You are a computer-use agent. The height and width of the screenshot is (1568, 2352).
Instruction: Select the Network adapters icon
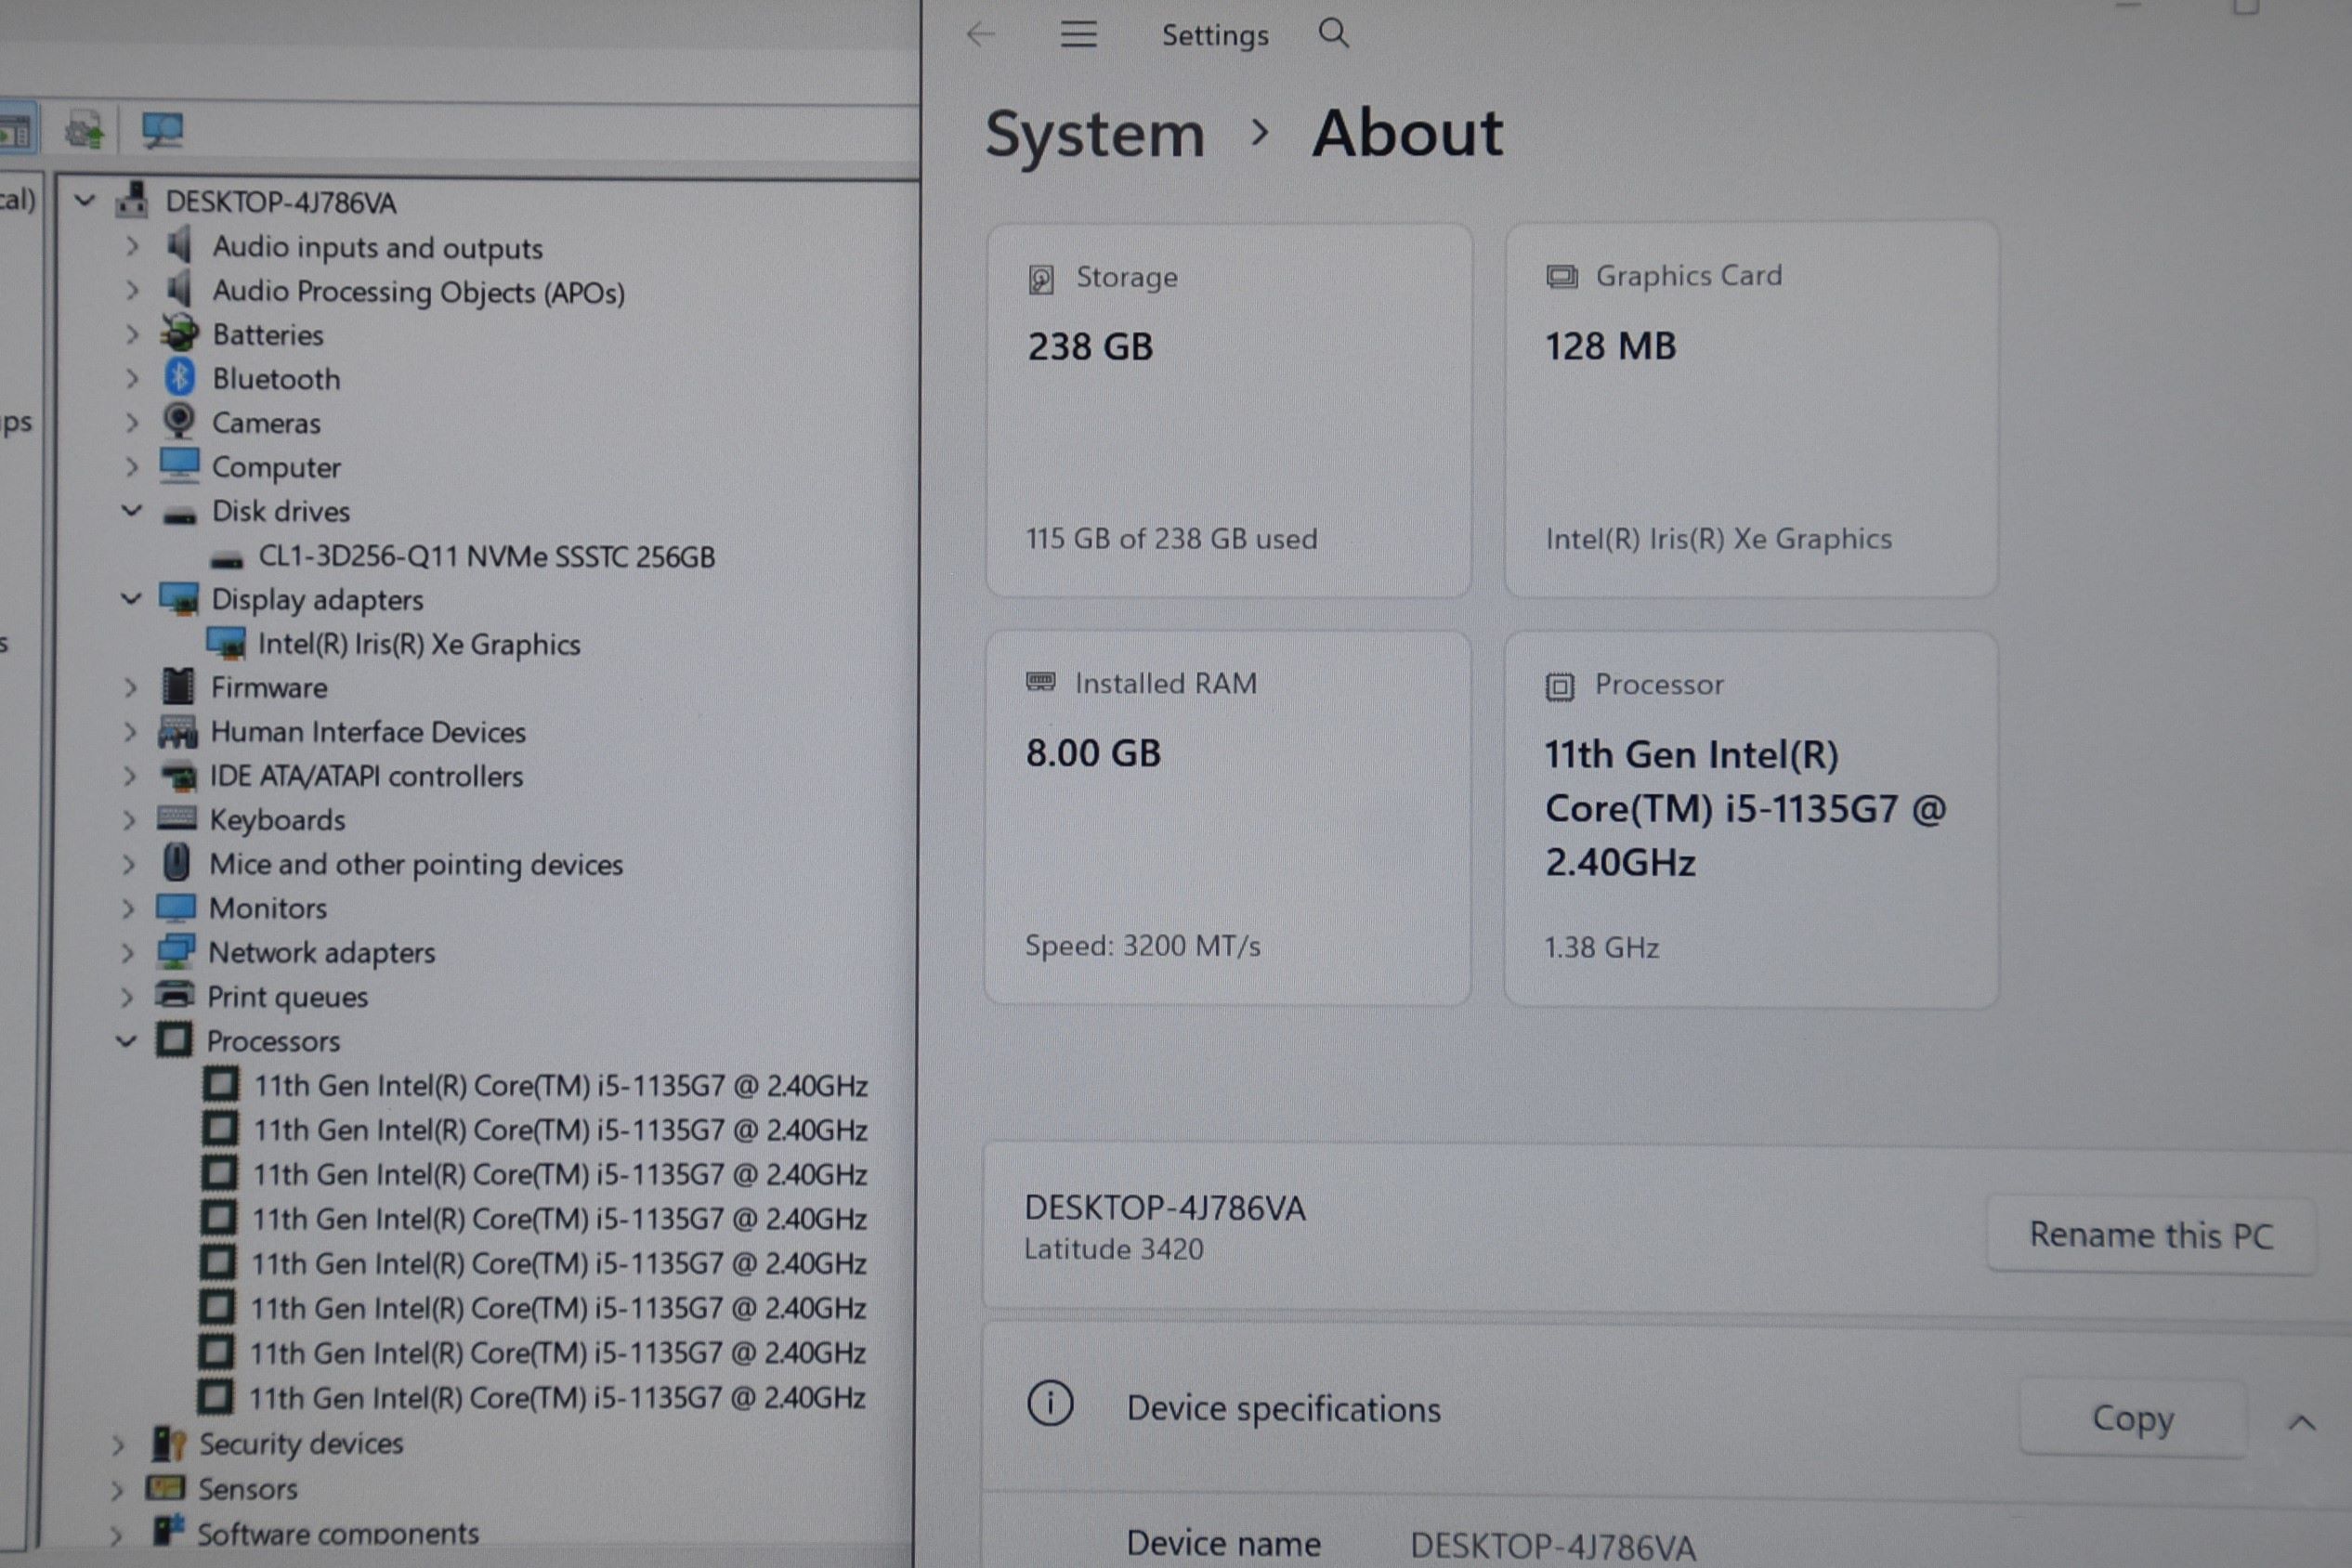click(x=175, y=950)
